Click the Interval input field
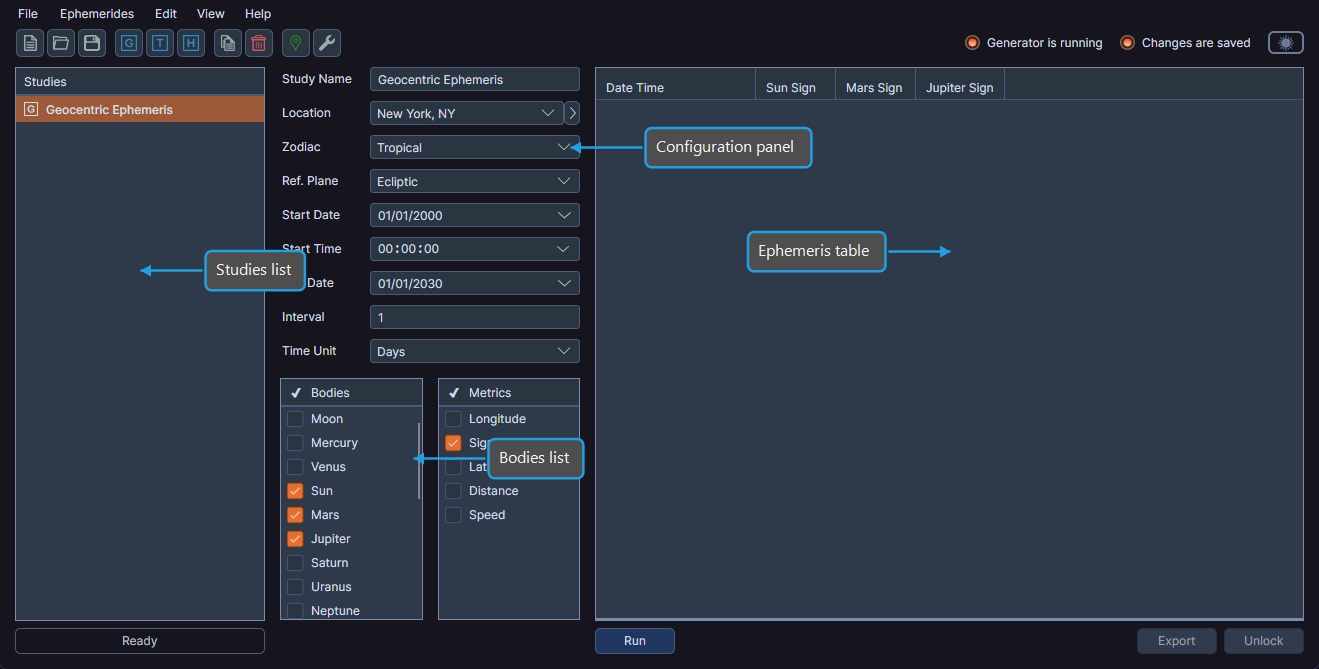Screen dimensions: 1319x669 (x=474, y=317)
